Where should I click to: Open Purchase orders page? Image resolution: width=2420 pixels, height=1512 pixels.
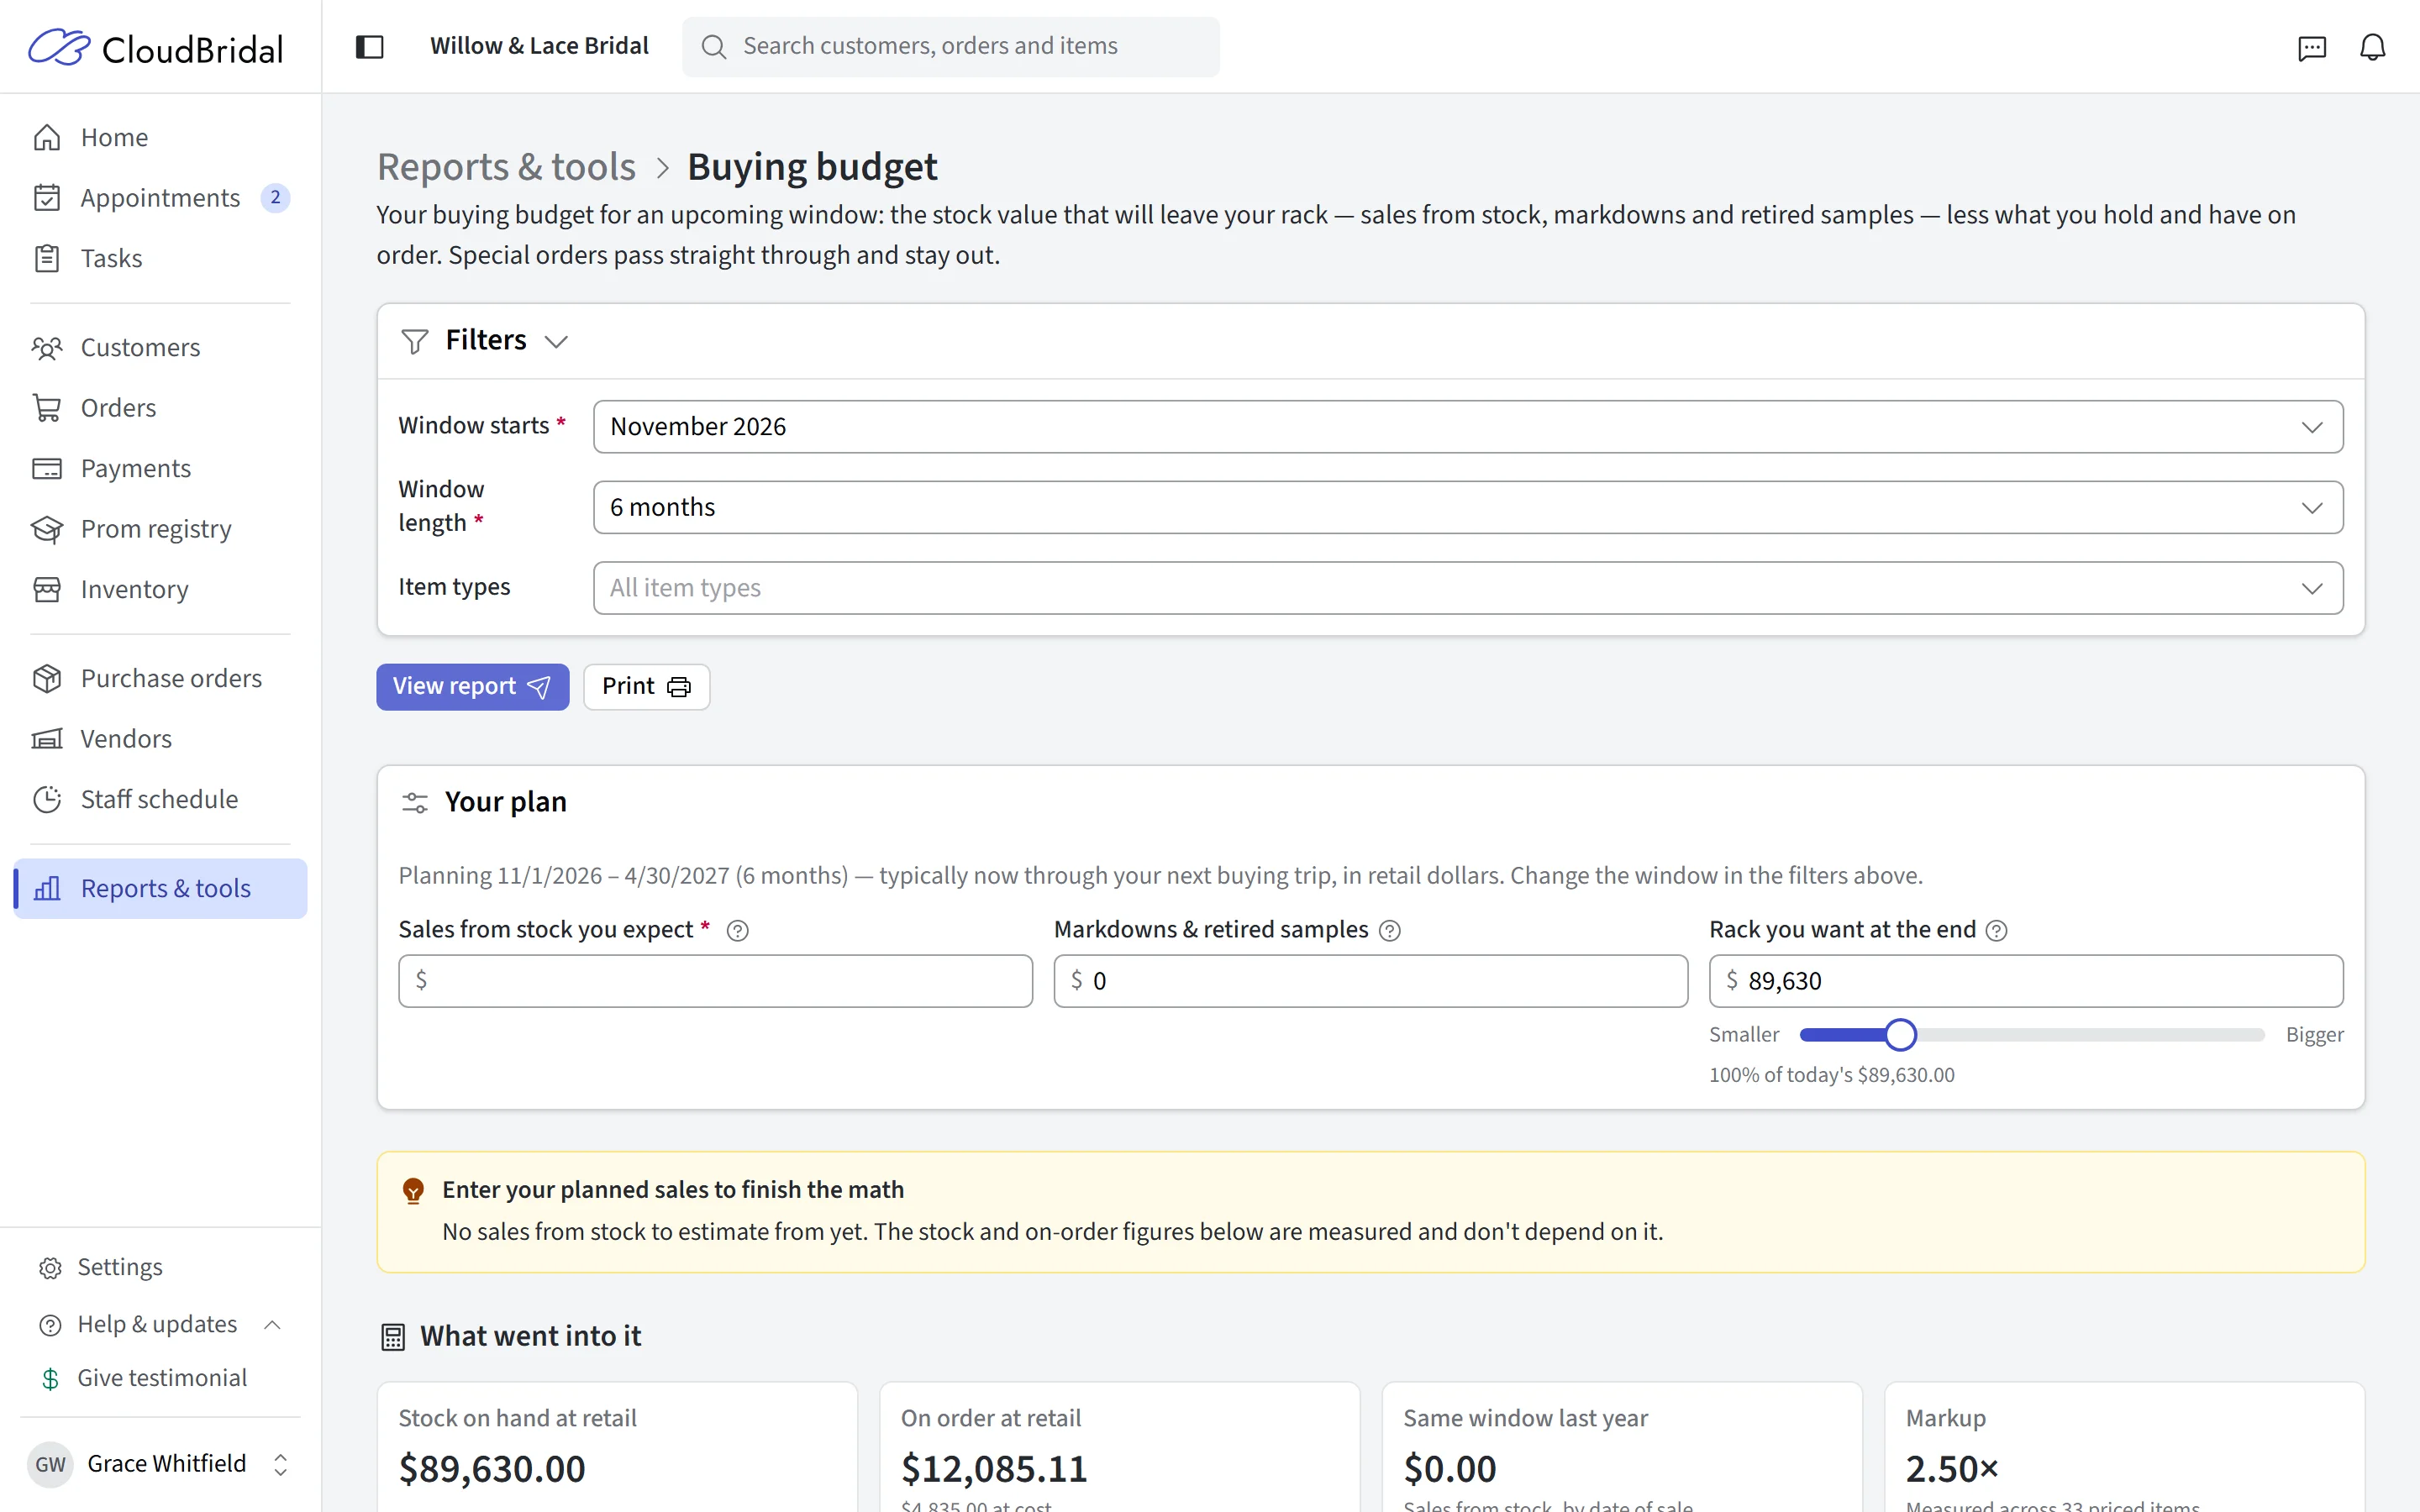tap(160, 678)
